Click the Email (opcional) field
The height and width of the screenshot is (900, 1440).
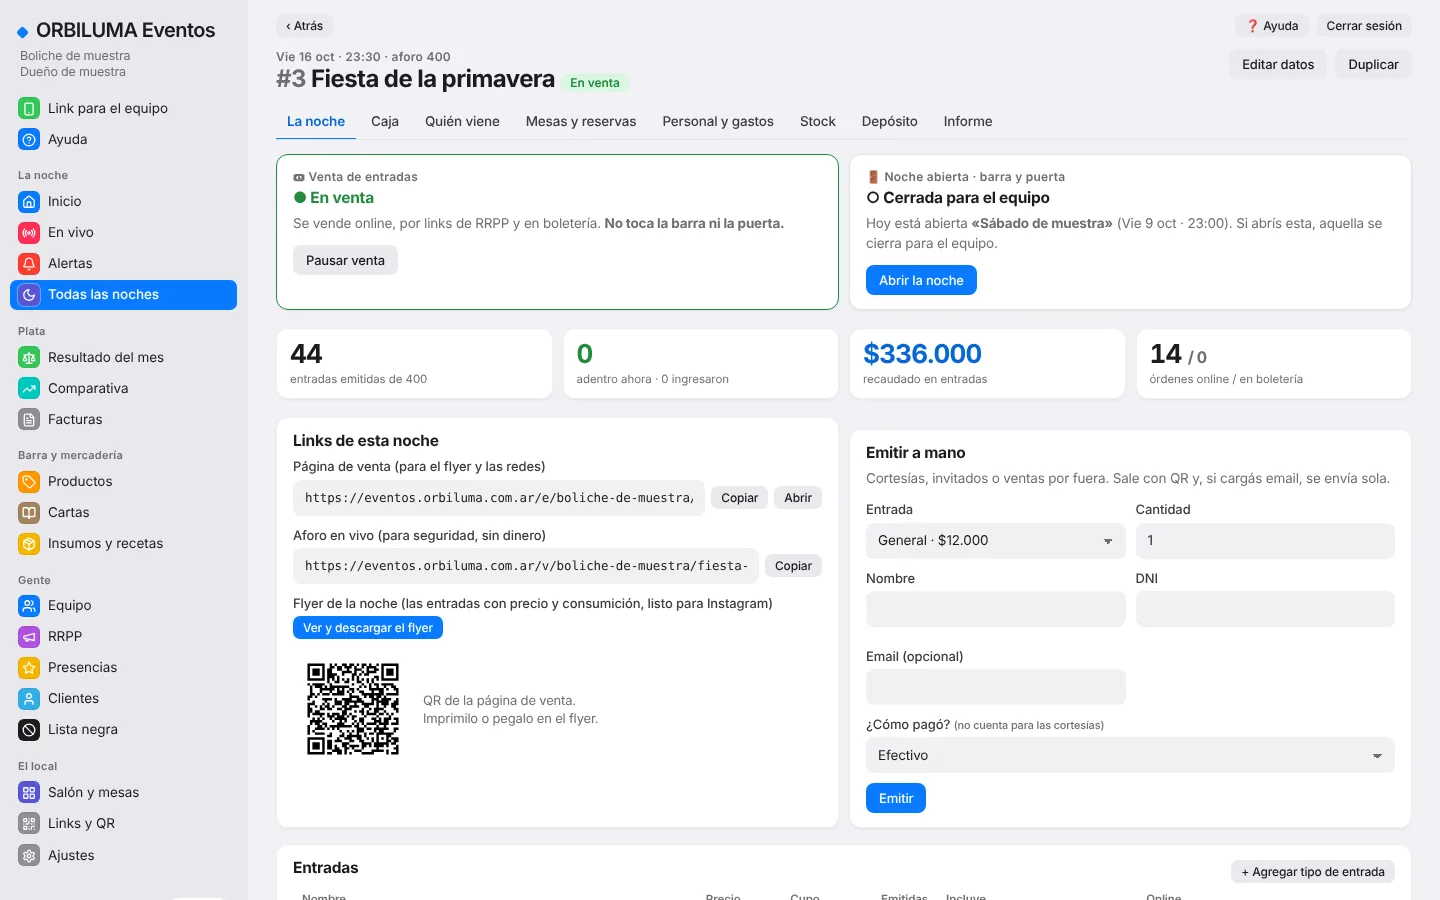coord(995,687)
